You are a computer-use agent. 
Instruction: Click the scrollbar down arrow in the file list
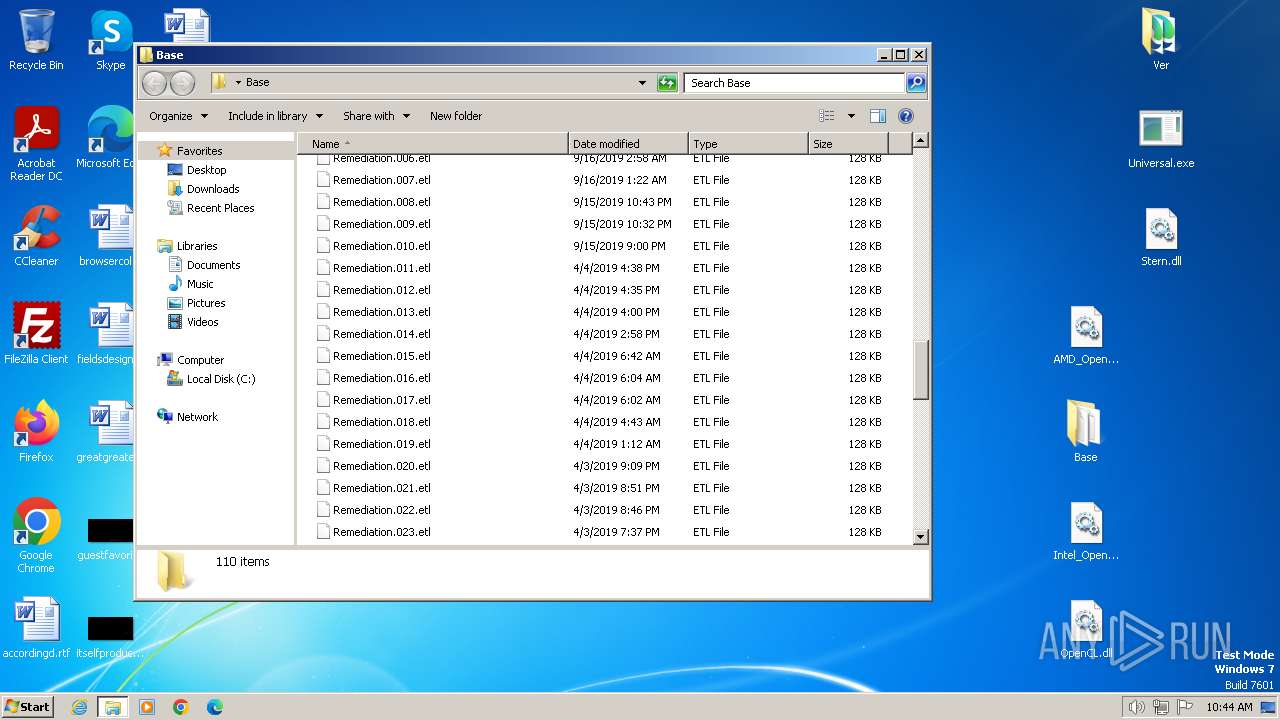pyautogui.click(x=921, y=537)
